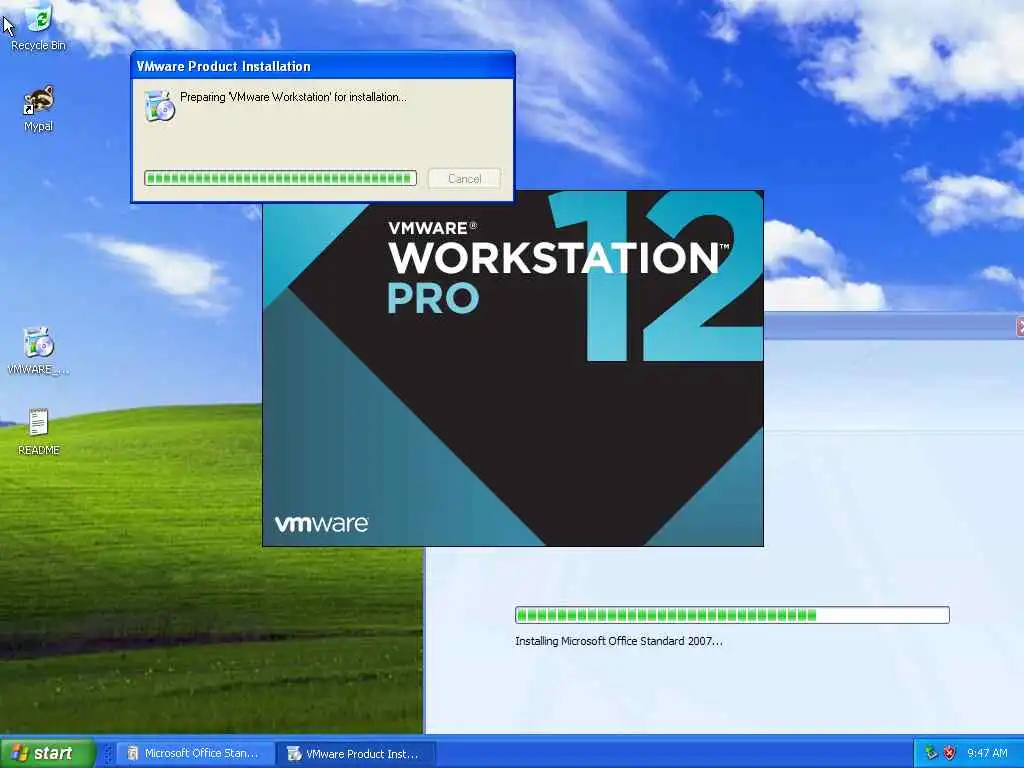This screenshot has width=1024, height=768.
Task: Click the red security shield tray icon
Action: click(950, 753)
